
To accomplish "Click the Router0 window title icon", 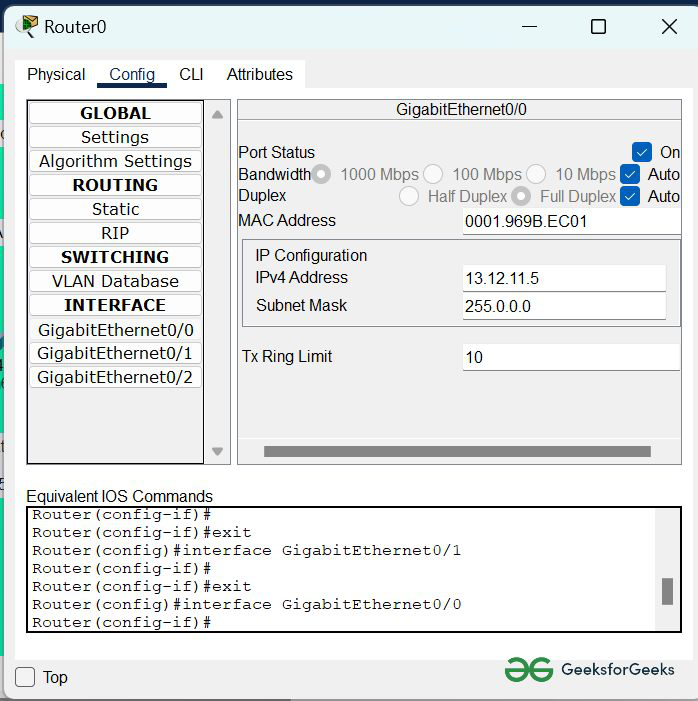I will [x=27, y=26].
